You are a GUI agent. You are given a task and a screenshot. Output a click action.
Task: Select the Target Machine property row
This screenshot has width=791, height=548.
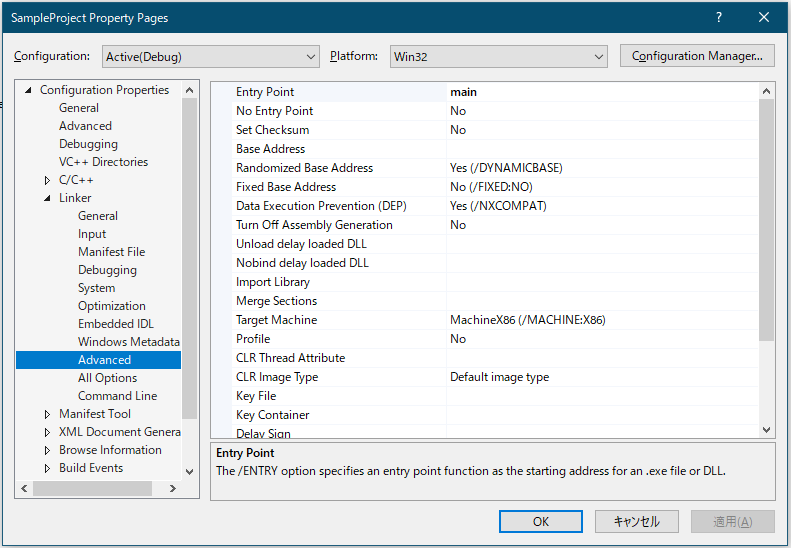[x=276, y=320]
